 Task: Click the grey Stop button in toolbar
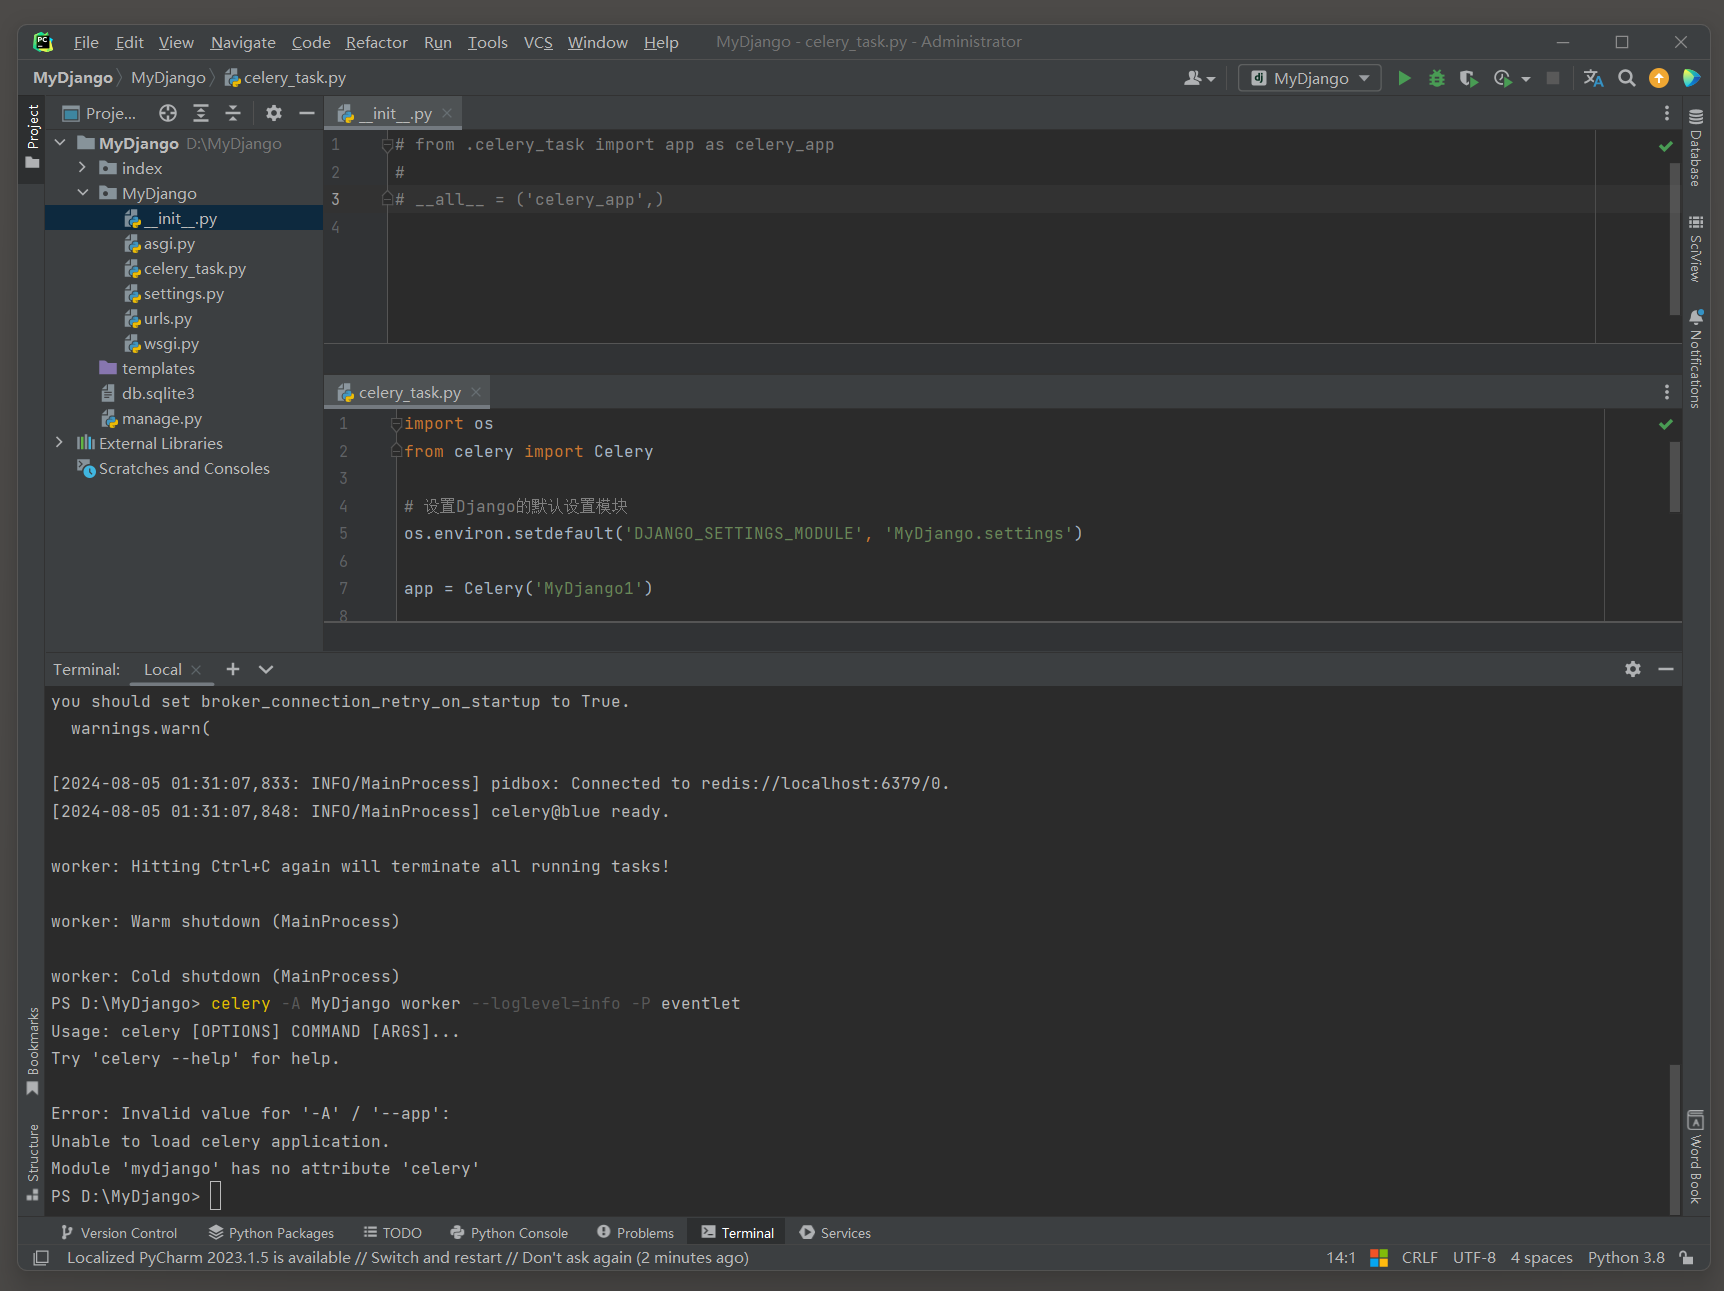[1553, 78]
